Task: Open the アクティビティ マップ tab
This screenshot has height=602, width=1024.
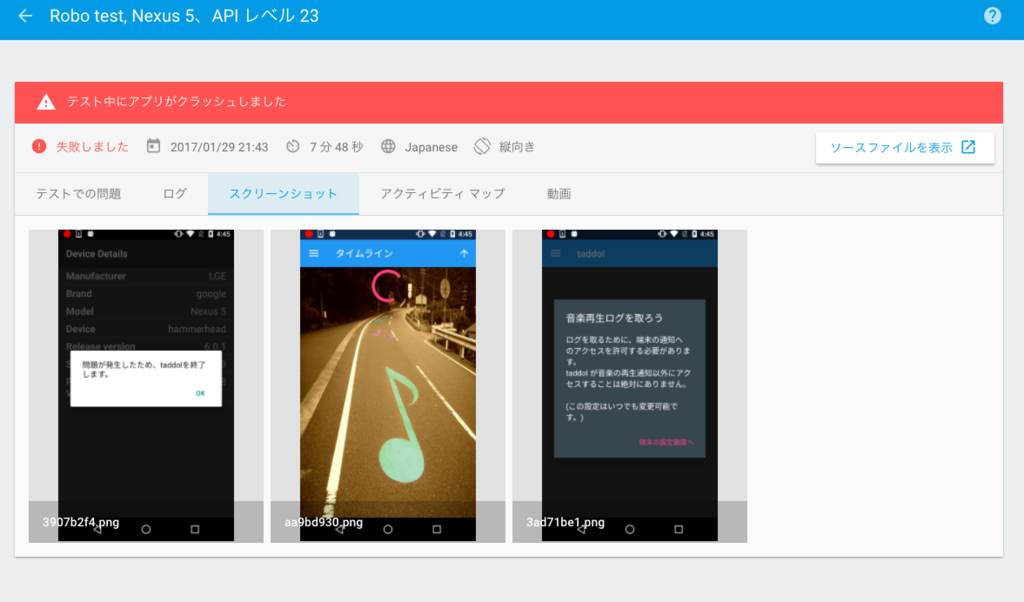Action: [443, 194]
